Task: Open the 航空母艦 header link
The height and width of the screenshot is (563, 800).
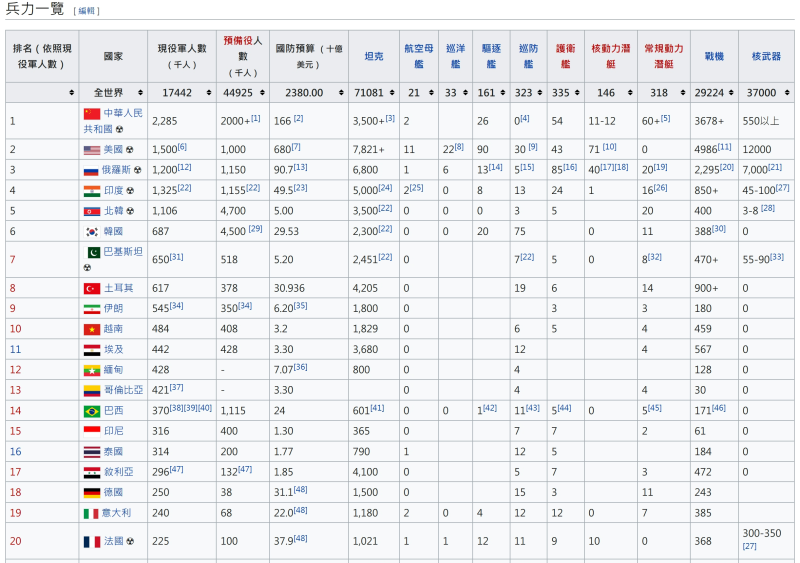Action: pyautogui.click(x=412, y=55)
